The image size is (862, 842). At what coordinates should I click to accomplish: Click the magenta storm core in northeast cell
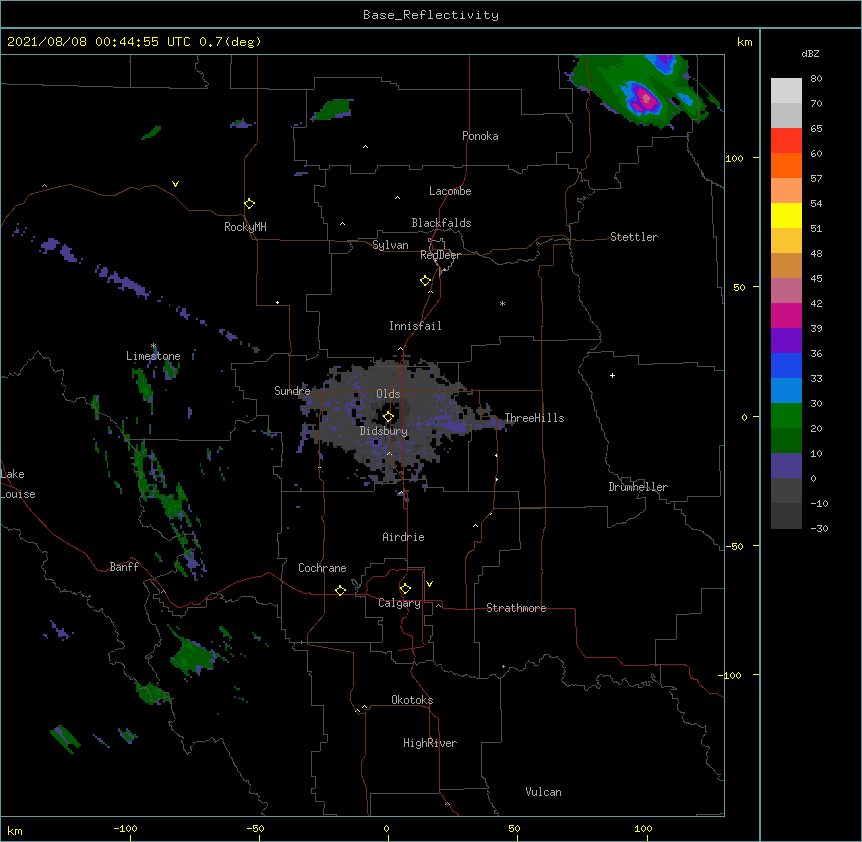click(x=647, y=99)
